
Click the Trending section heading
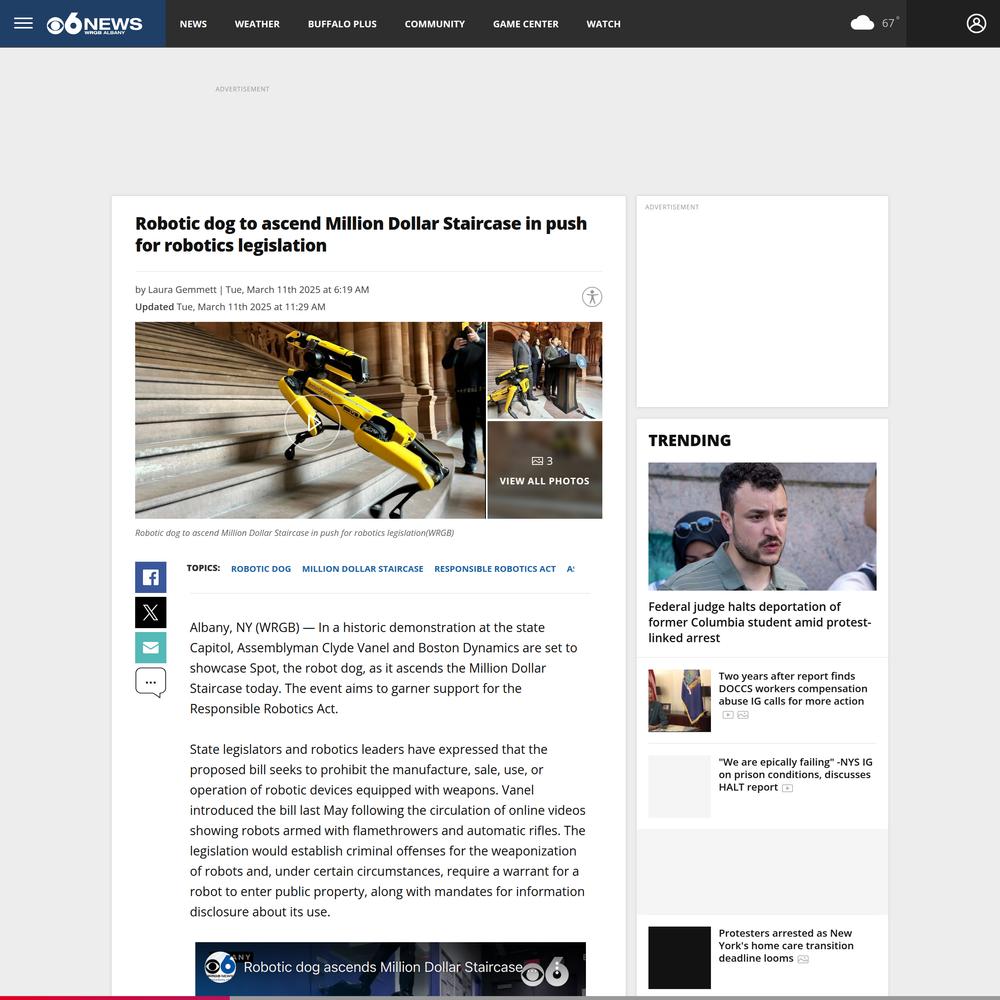coord(689,441)
